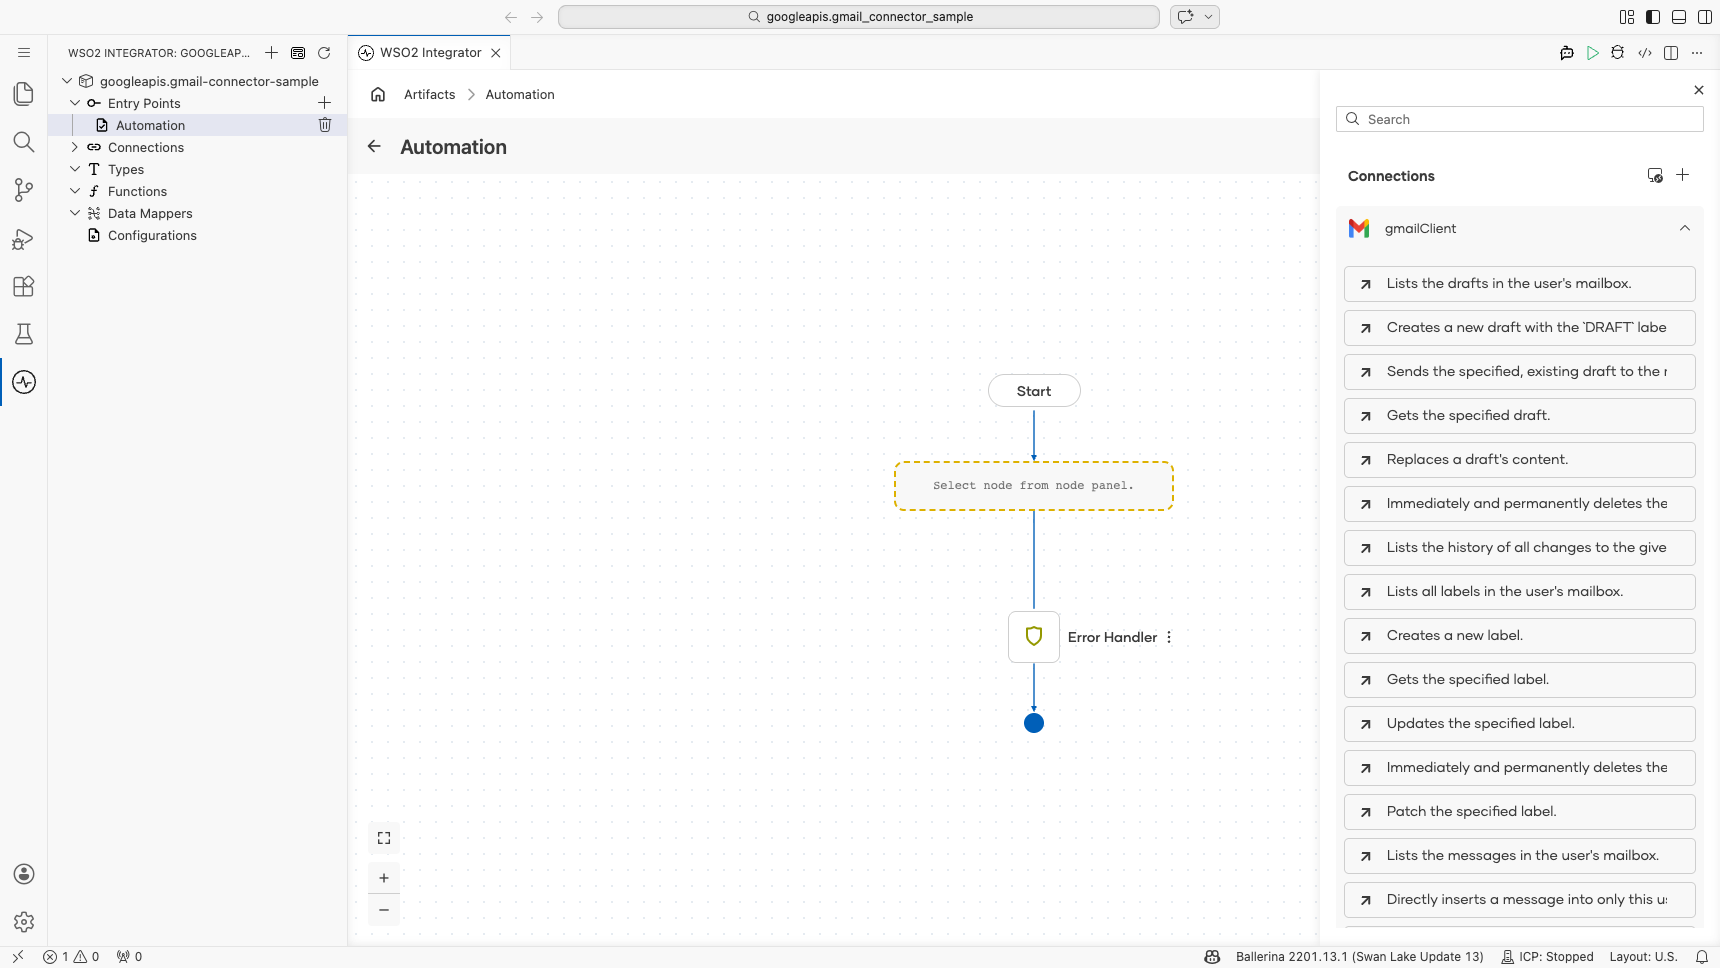Toggle the bottom panel layout

pyautogui.click(x=1679, y=17)
